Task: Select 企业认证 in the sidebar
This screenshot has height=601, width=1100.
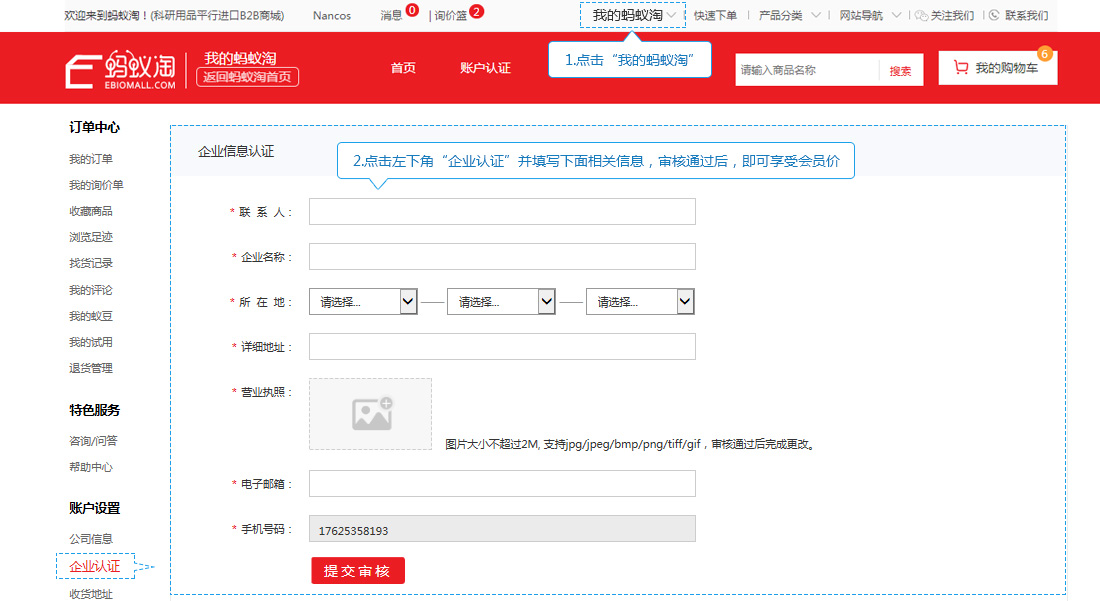Action: pos(95,566)
